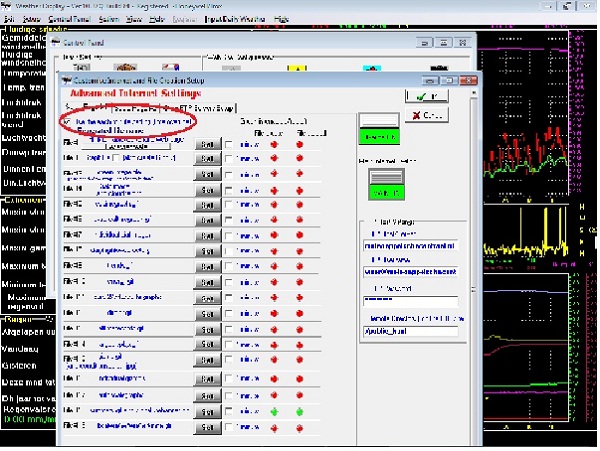The image size is (600, 451).
Task: Click the setup dialog vertical scrollbar
Action: [473, 268]
